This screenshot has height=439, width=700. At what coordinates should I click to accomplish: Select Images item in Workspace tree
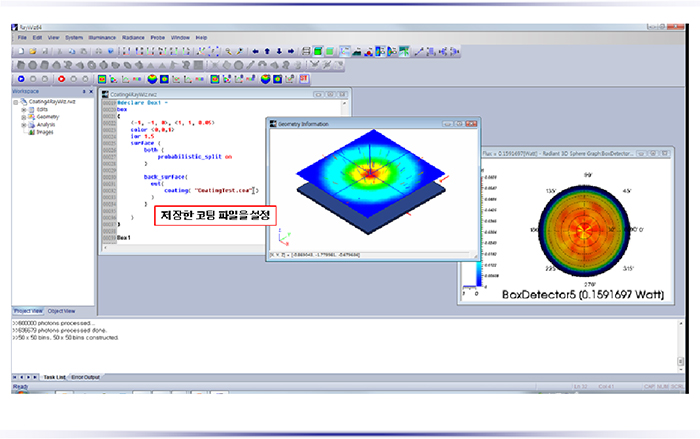tap(45, 132)
